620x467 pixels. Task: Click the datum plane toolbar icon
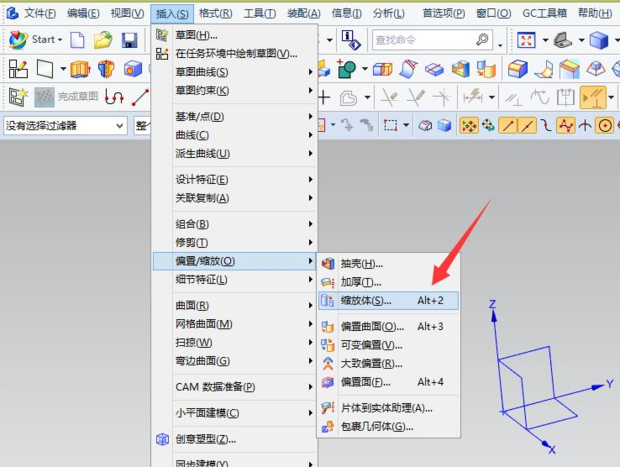click(45, 69)
